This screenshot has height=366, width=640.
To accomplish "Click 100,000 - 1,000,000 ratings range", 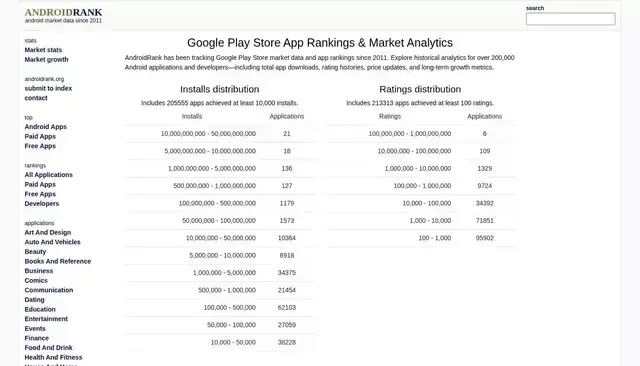I will click(x=422, y=186).
